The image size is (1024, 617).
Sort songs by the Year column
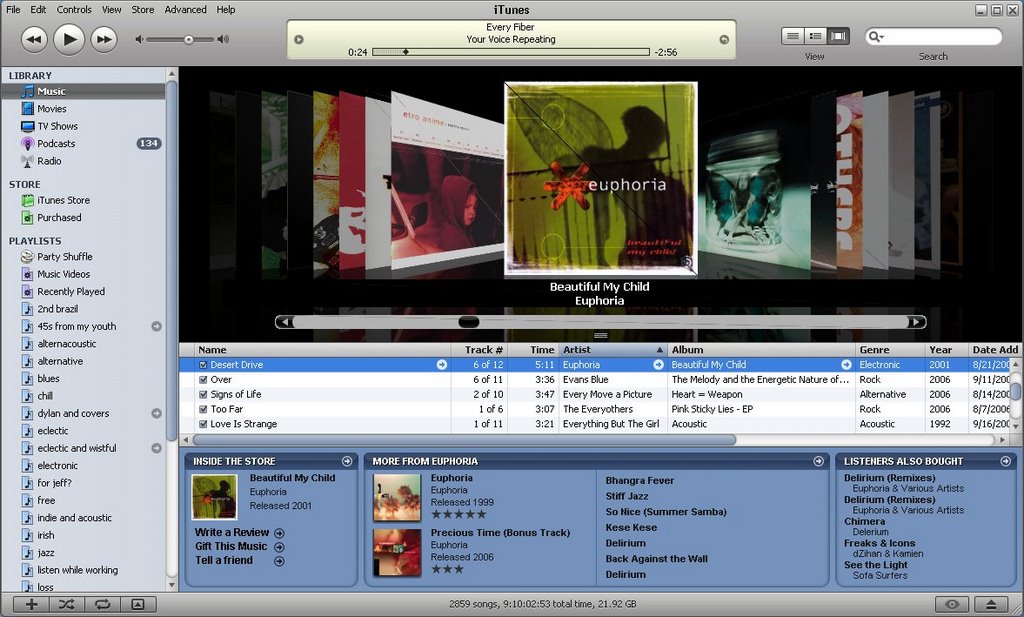947,350
